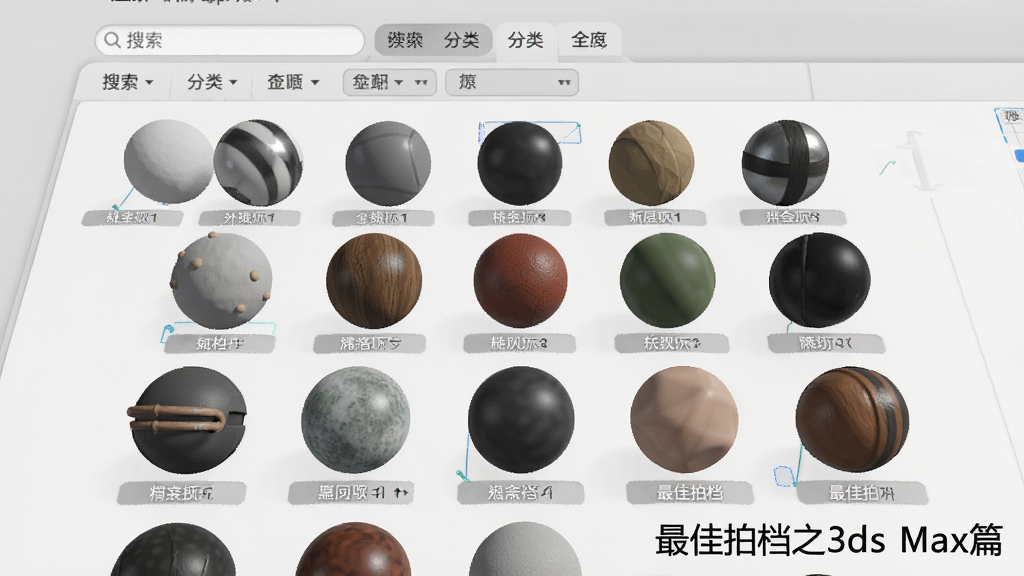
Task: Select the reddish-brown burl sphere in bottom row
Action: coord(353,550)
